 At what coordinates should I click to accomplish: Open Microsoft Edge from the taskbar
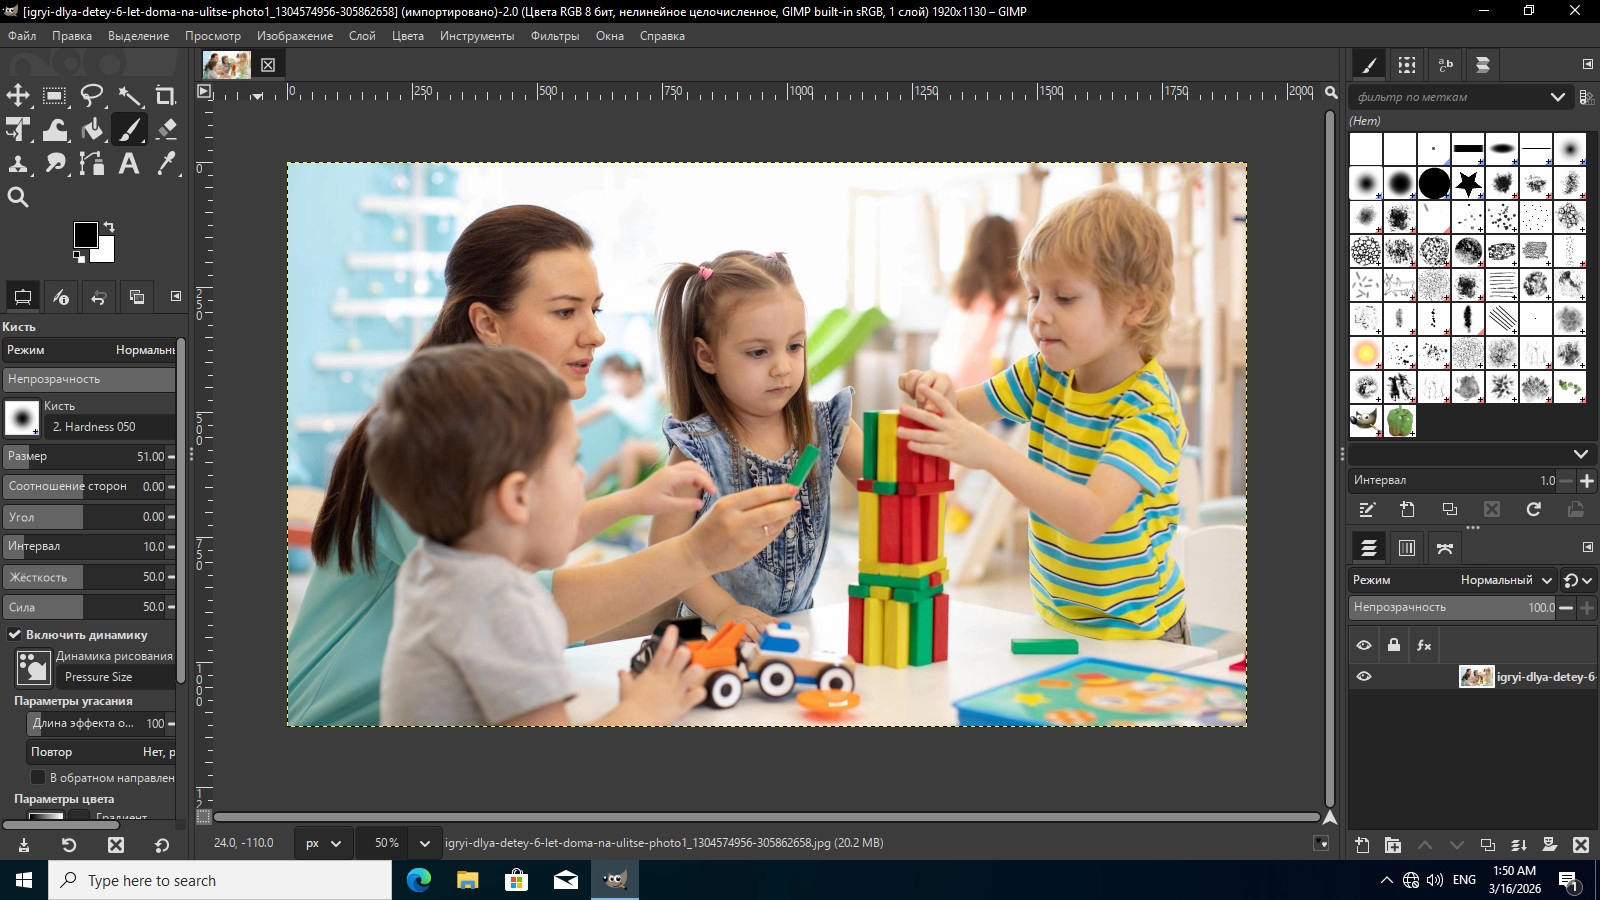coord(418,880)
